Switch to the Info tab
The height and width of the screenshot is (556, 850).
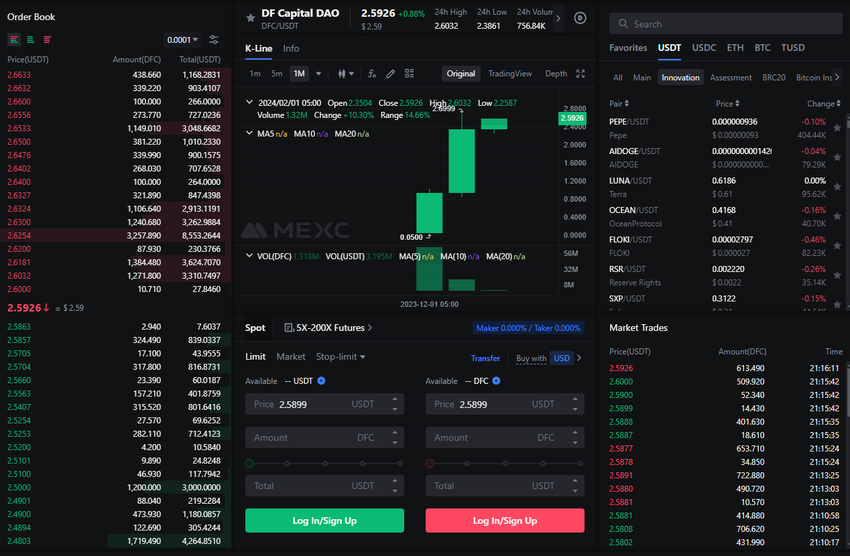click(x=291, y=48)
